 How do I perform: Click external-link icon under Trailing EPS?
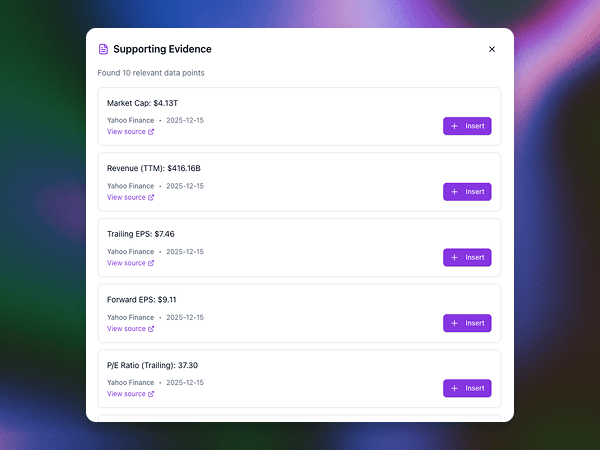(151, 263)
